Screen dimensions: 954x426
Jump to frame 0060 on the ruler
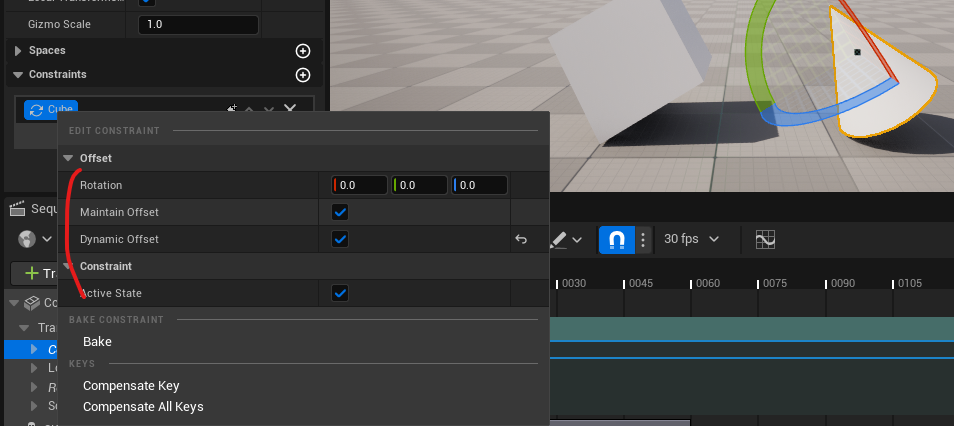coord(708,284)
